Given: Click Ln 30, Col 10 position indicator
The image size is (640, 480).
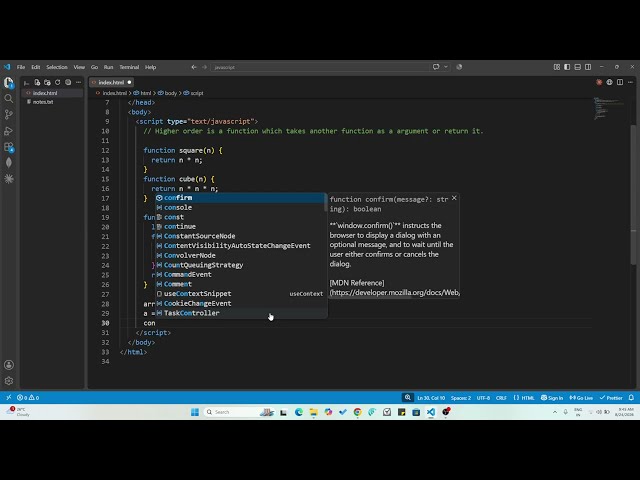Looking at the screenshot, I should click(x=431, y=398).
